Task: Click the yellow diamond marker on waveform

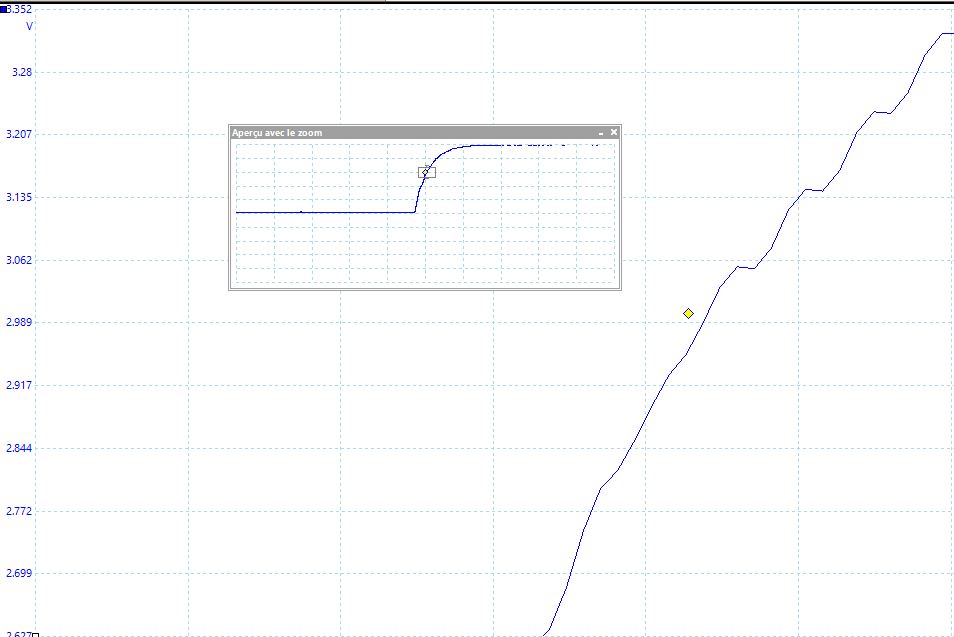Action: [x=688, y=313]
